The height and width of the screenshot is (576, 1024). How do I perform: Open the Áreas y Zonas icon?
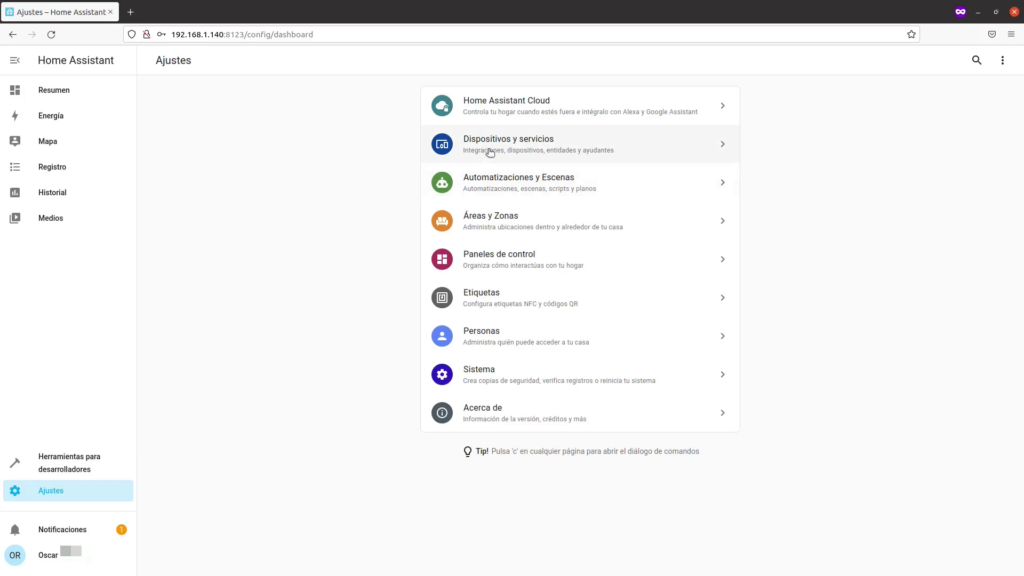(441, 220)
